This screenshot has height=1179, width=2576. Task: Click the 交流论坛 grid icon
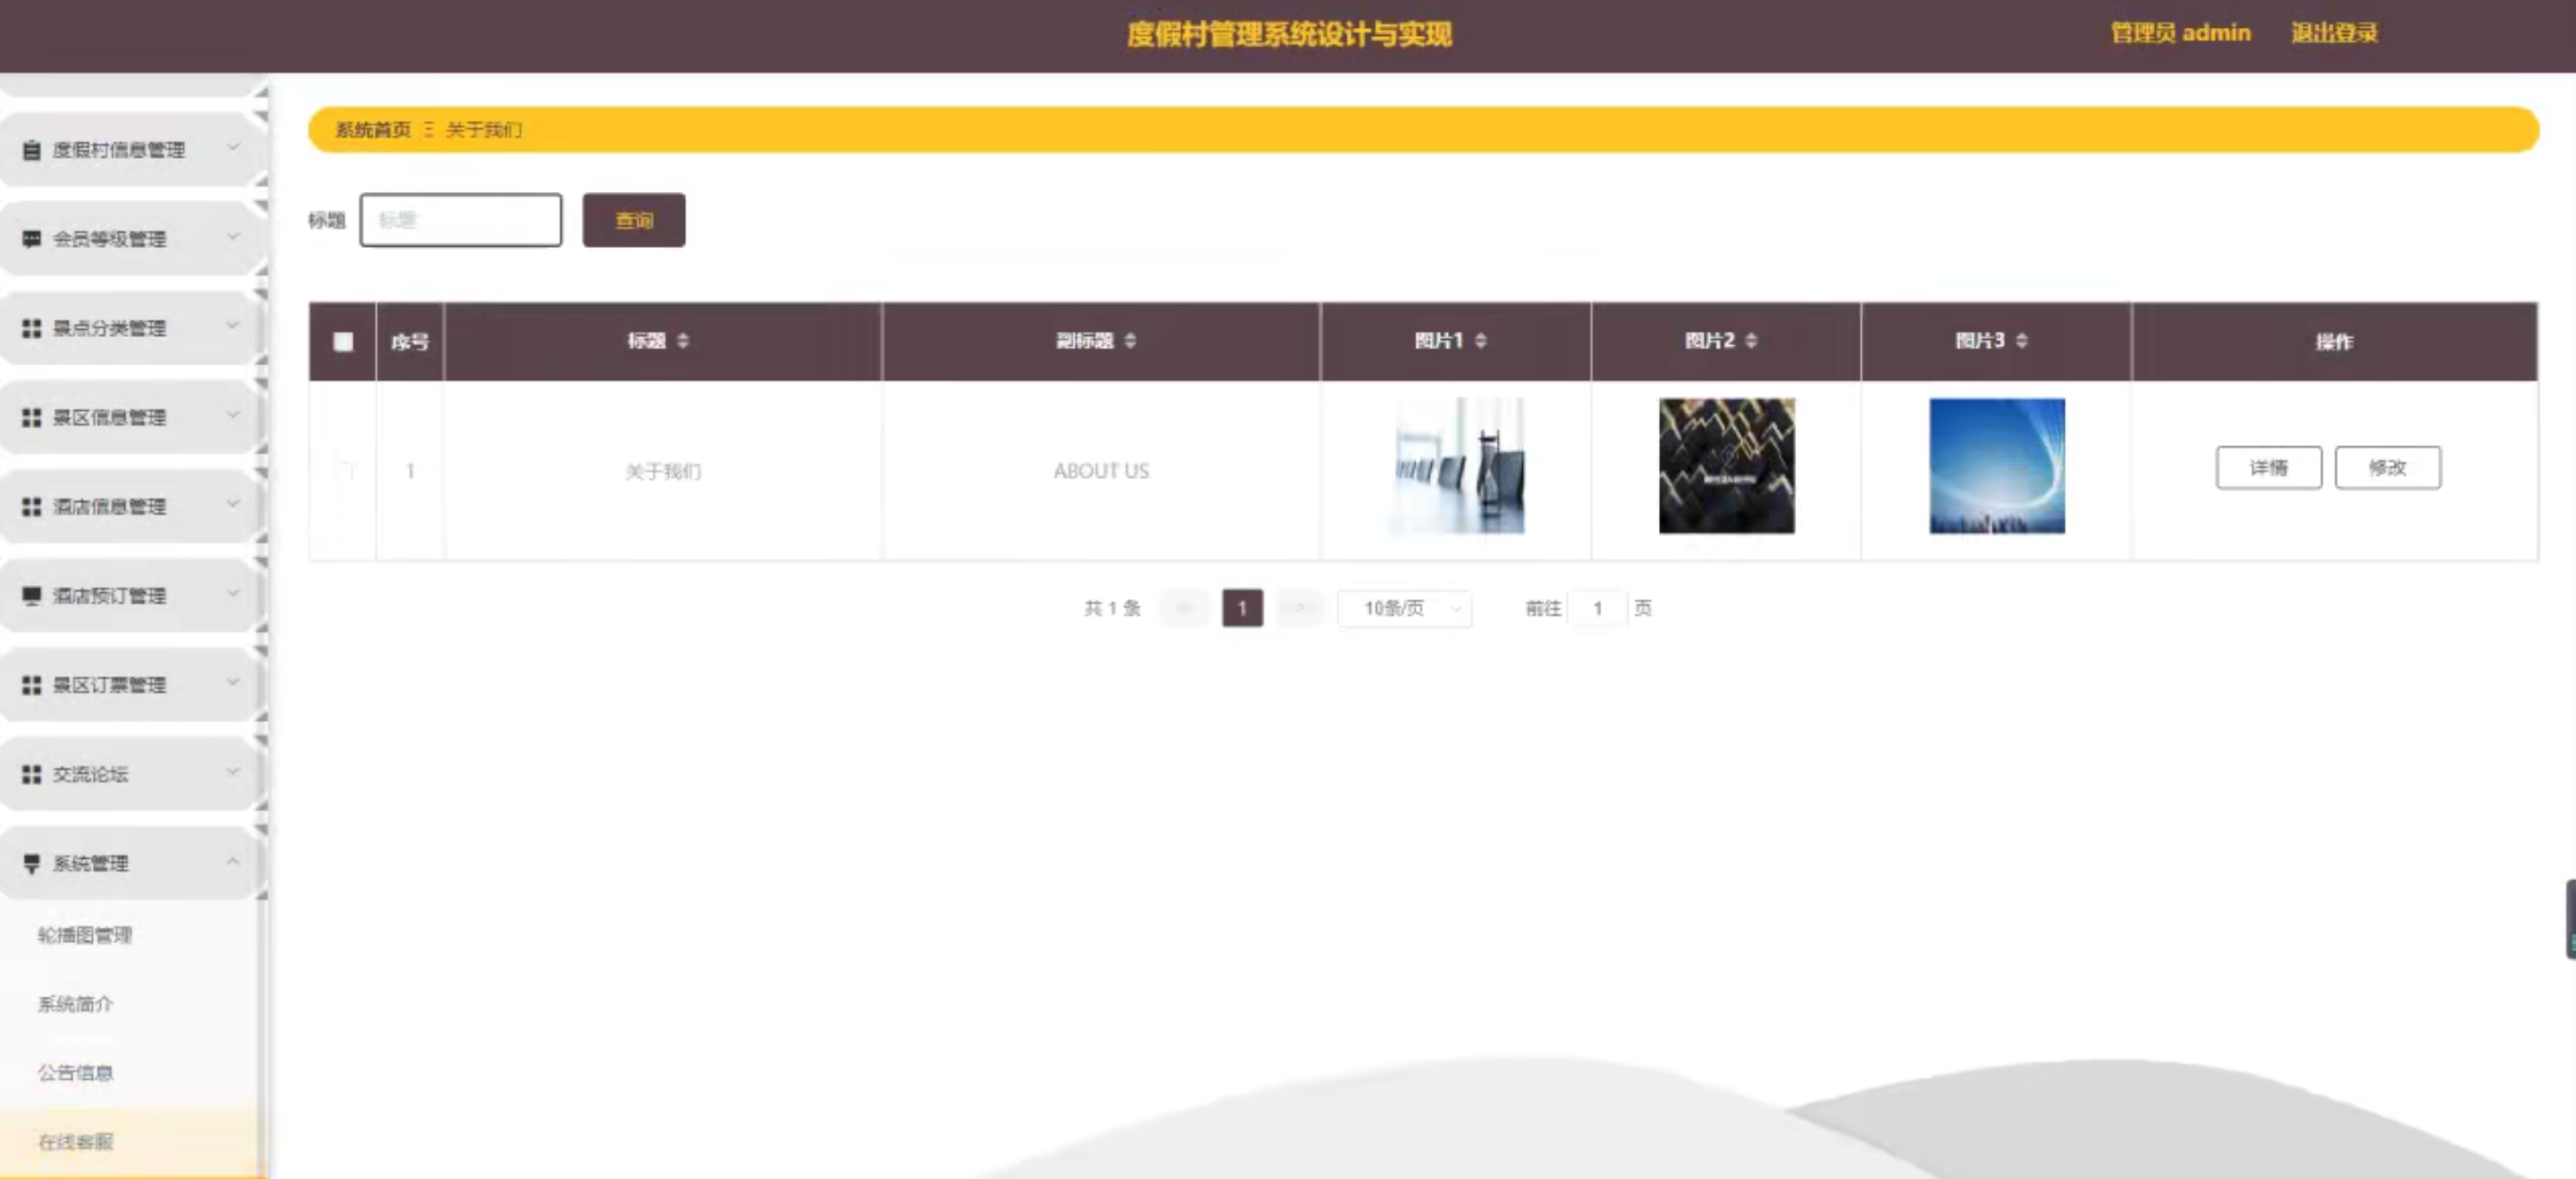(32, 774)
